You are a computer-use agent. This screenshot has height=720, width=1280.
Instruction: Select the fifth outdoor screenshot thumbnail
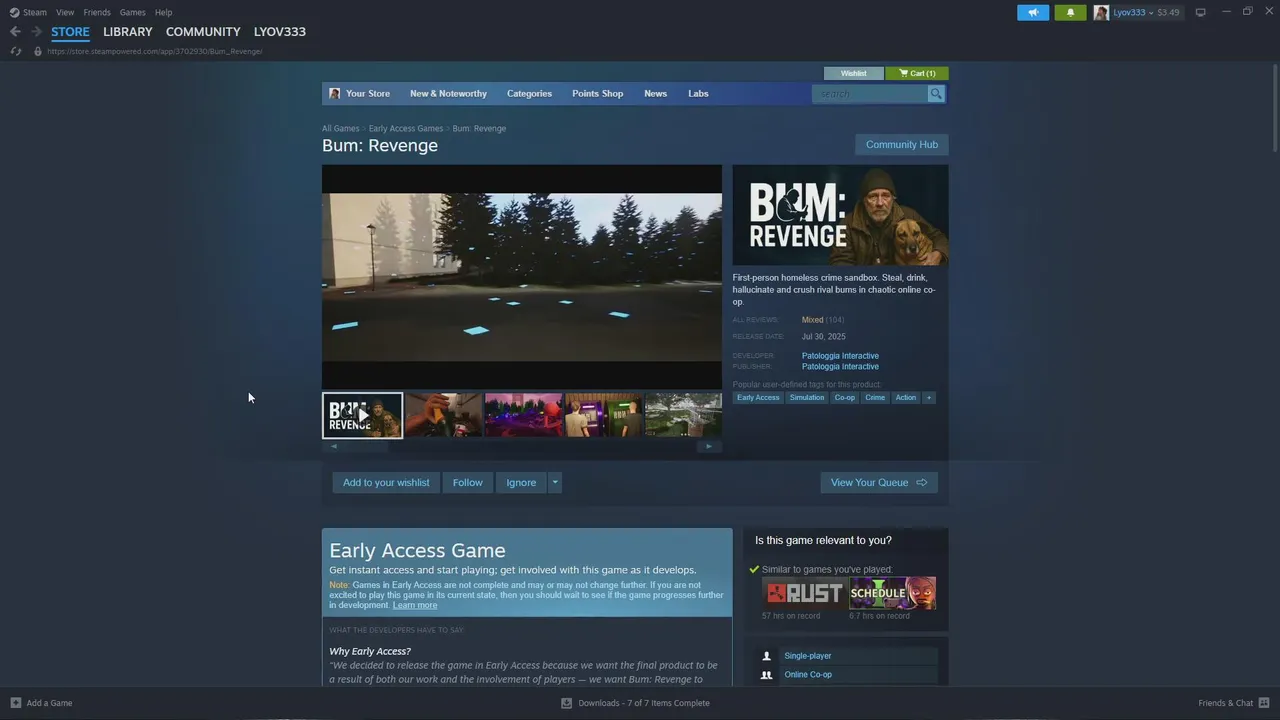(683, 415)
